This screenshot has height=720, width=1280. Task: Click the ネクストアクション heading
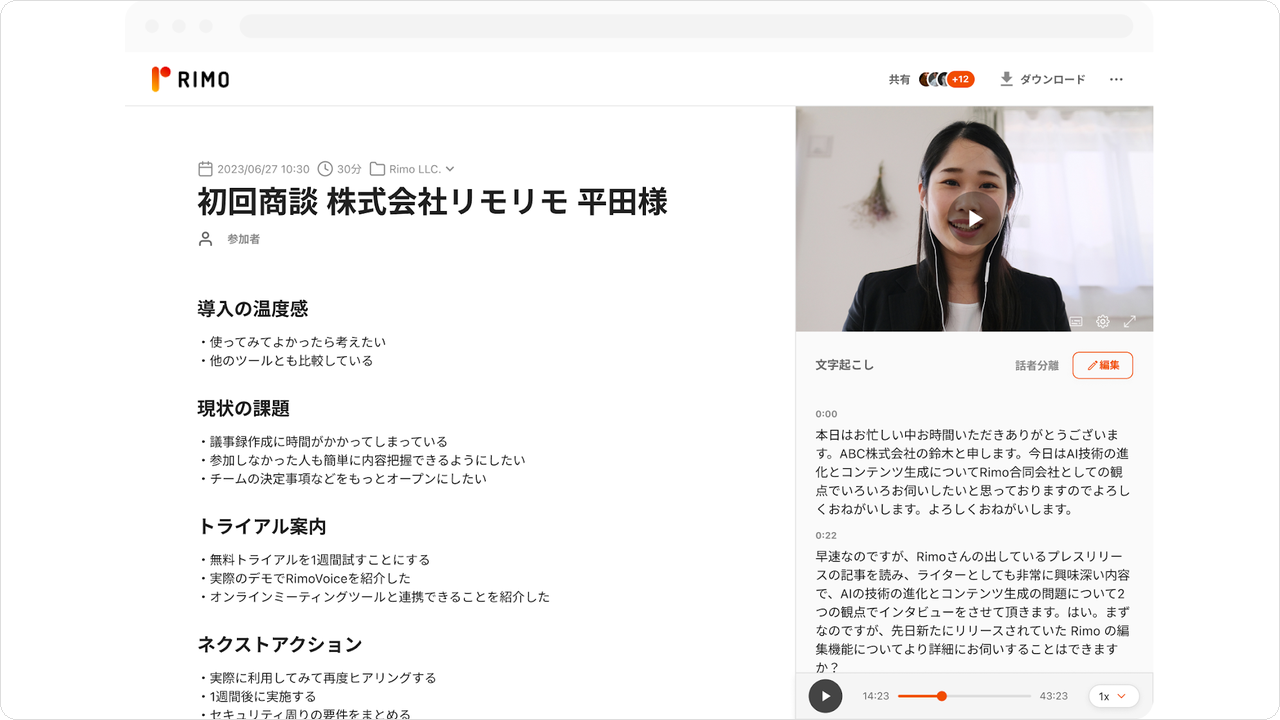pyautogui.click(x=280, y=644)
